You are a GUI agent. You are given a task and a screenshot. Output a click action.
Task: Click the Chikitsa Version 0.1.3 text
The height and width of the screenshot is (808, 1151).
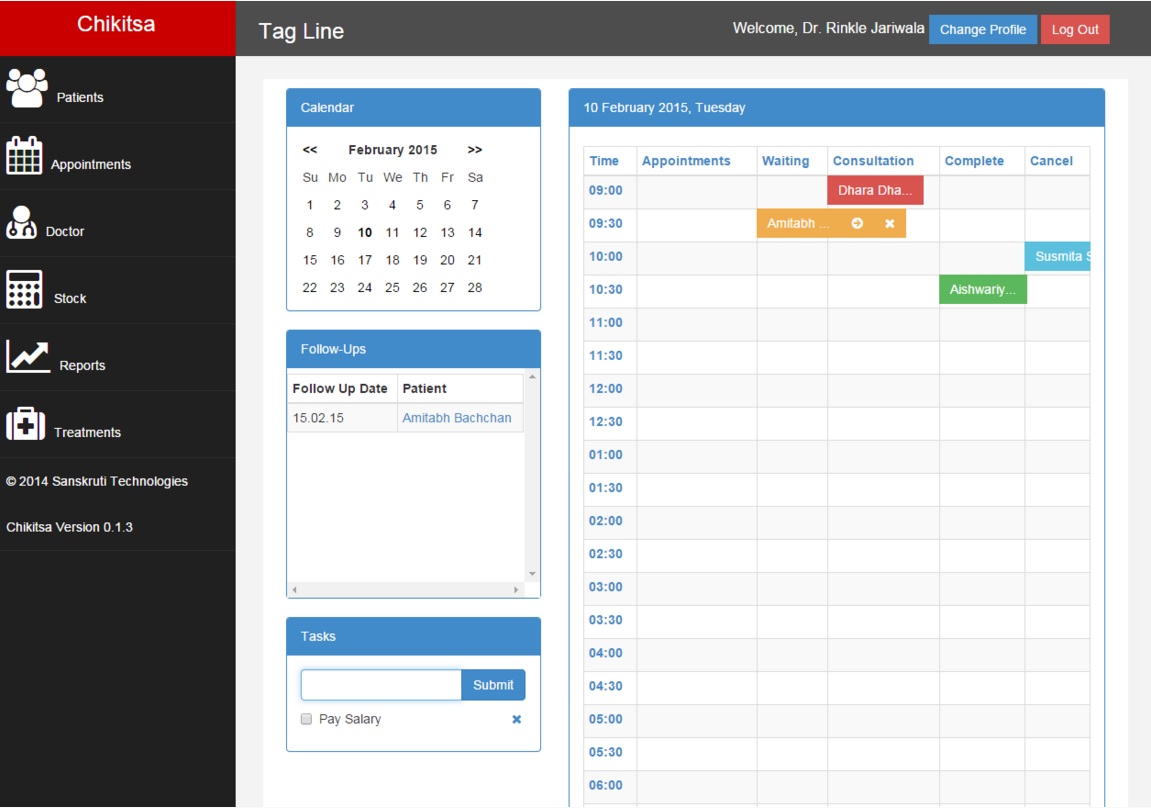coord(70,527)
